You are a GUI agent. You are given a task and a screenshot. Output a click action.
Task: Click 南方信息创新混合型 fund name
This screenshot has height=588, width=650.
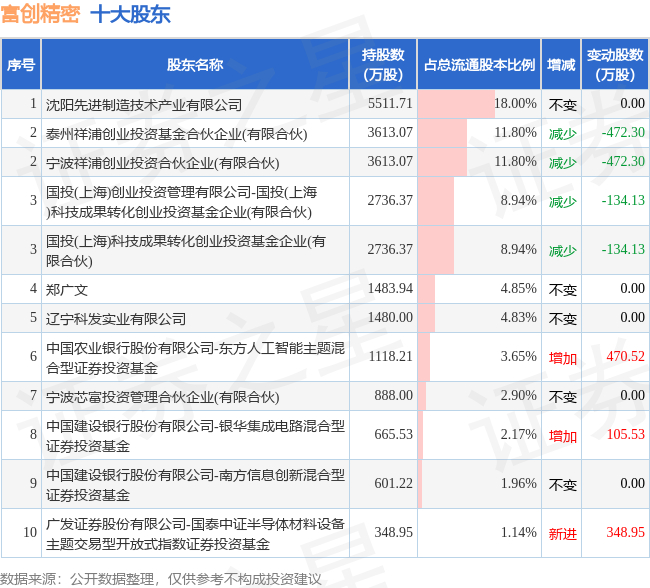pyautogui.click(x=195, y=484)
